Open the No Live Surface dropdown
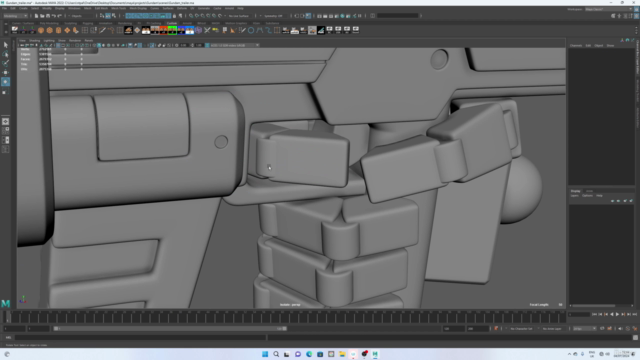The height and width of the screenshot is (360, 640). point(239,16)
